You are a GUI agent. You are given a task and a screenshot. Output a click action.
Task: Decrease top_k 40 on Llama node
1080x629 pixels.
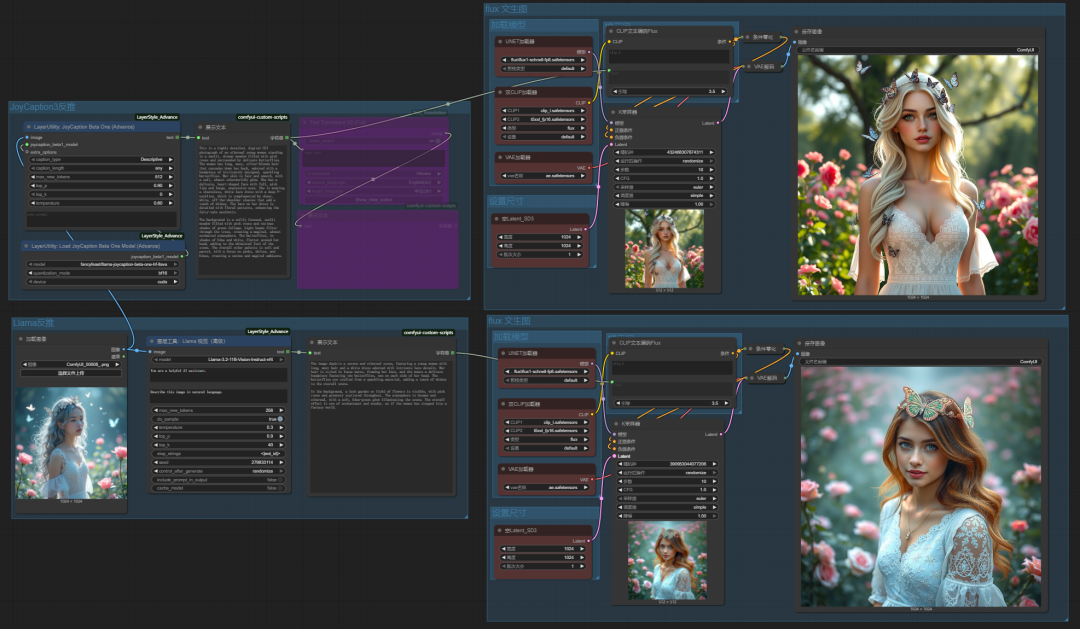156,444
